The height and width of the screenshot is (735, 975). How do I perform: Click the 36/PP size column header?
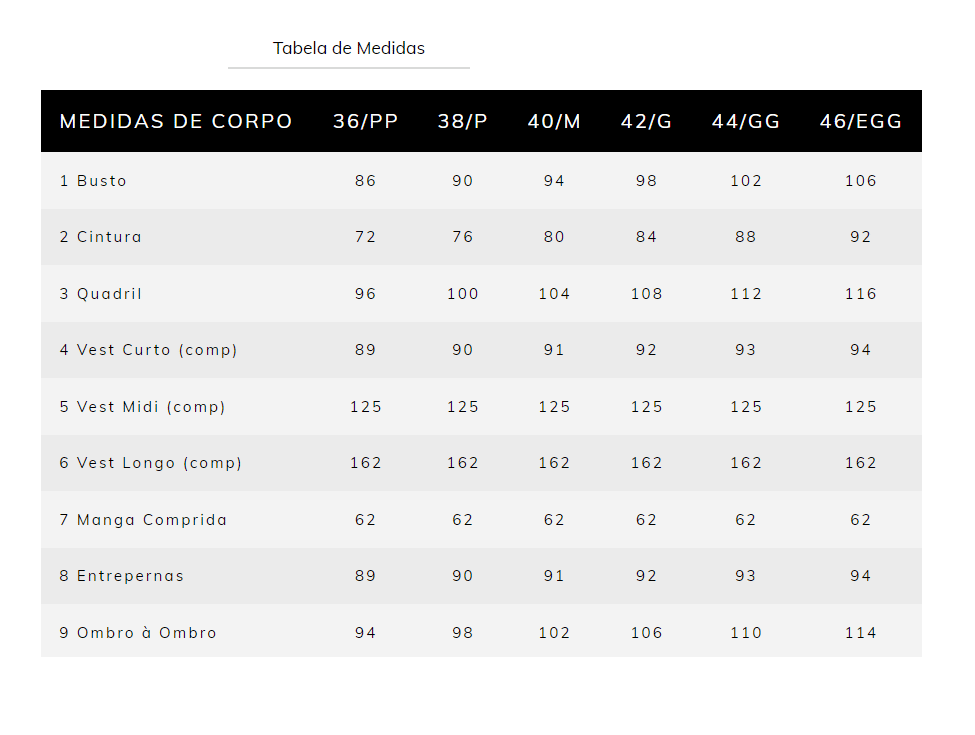pyautogui.click(x=365, y=121)
